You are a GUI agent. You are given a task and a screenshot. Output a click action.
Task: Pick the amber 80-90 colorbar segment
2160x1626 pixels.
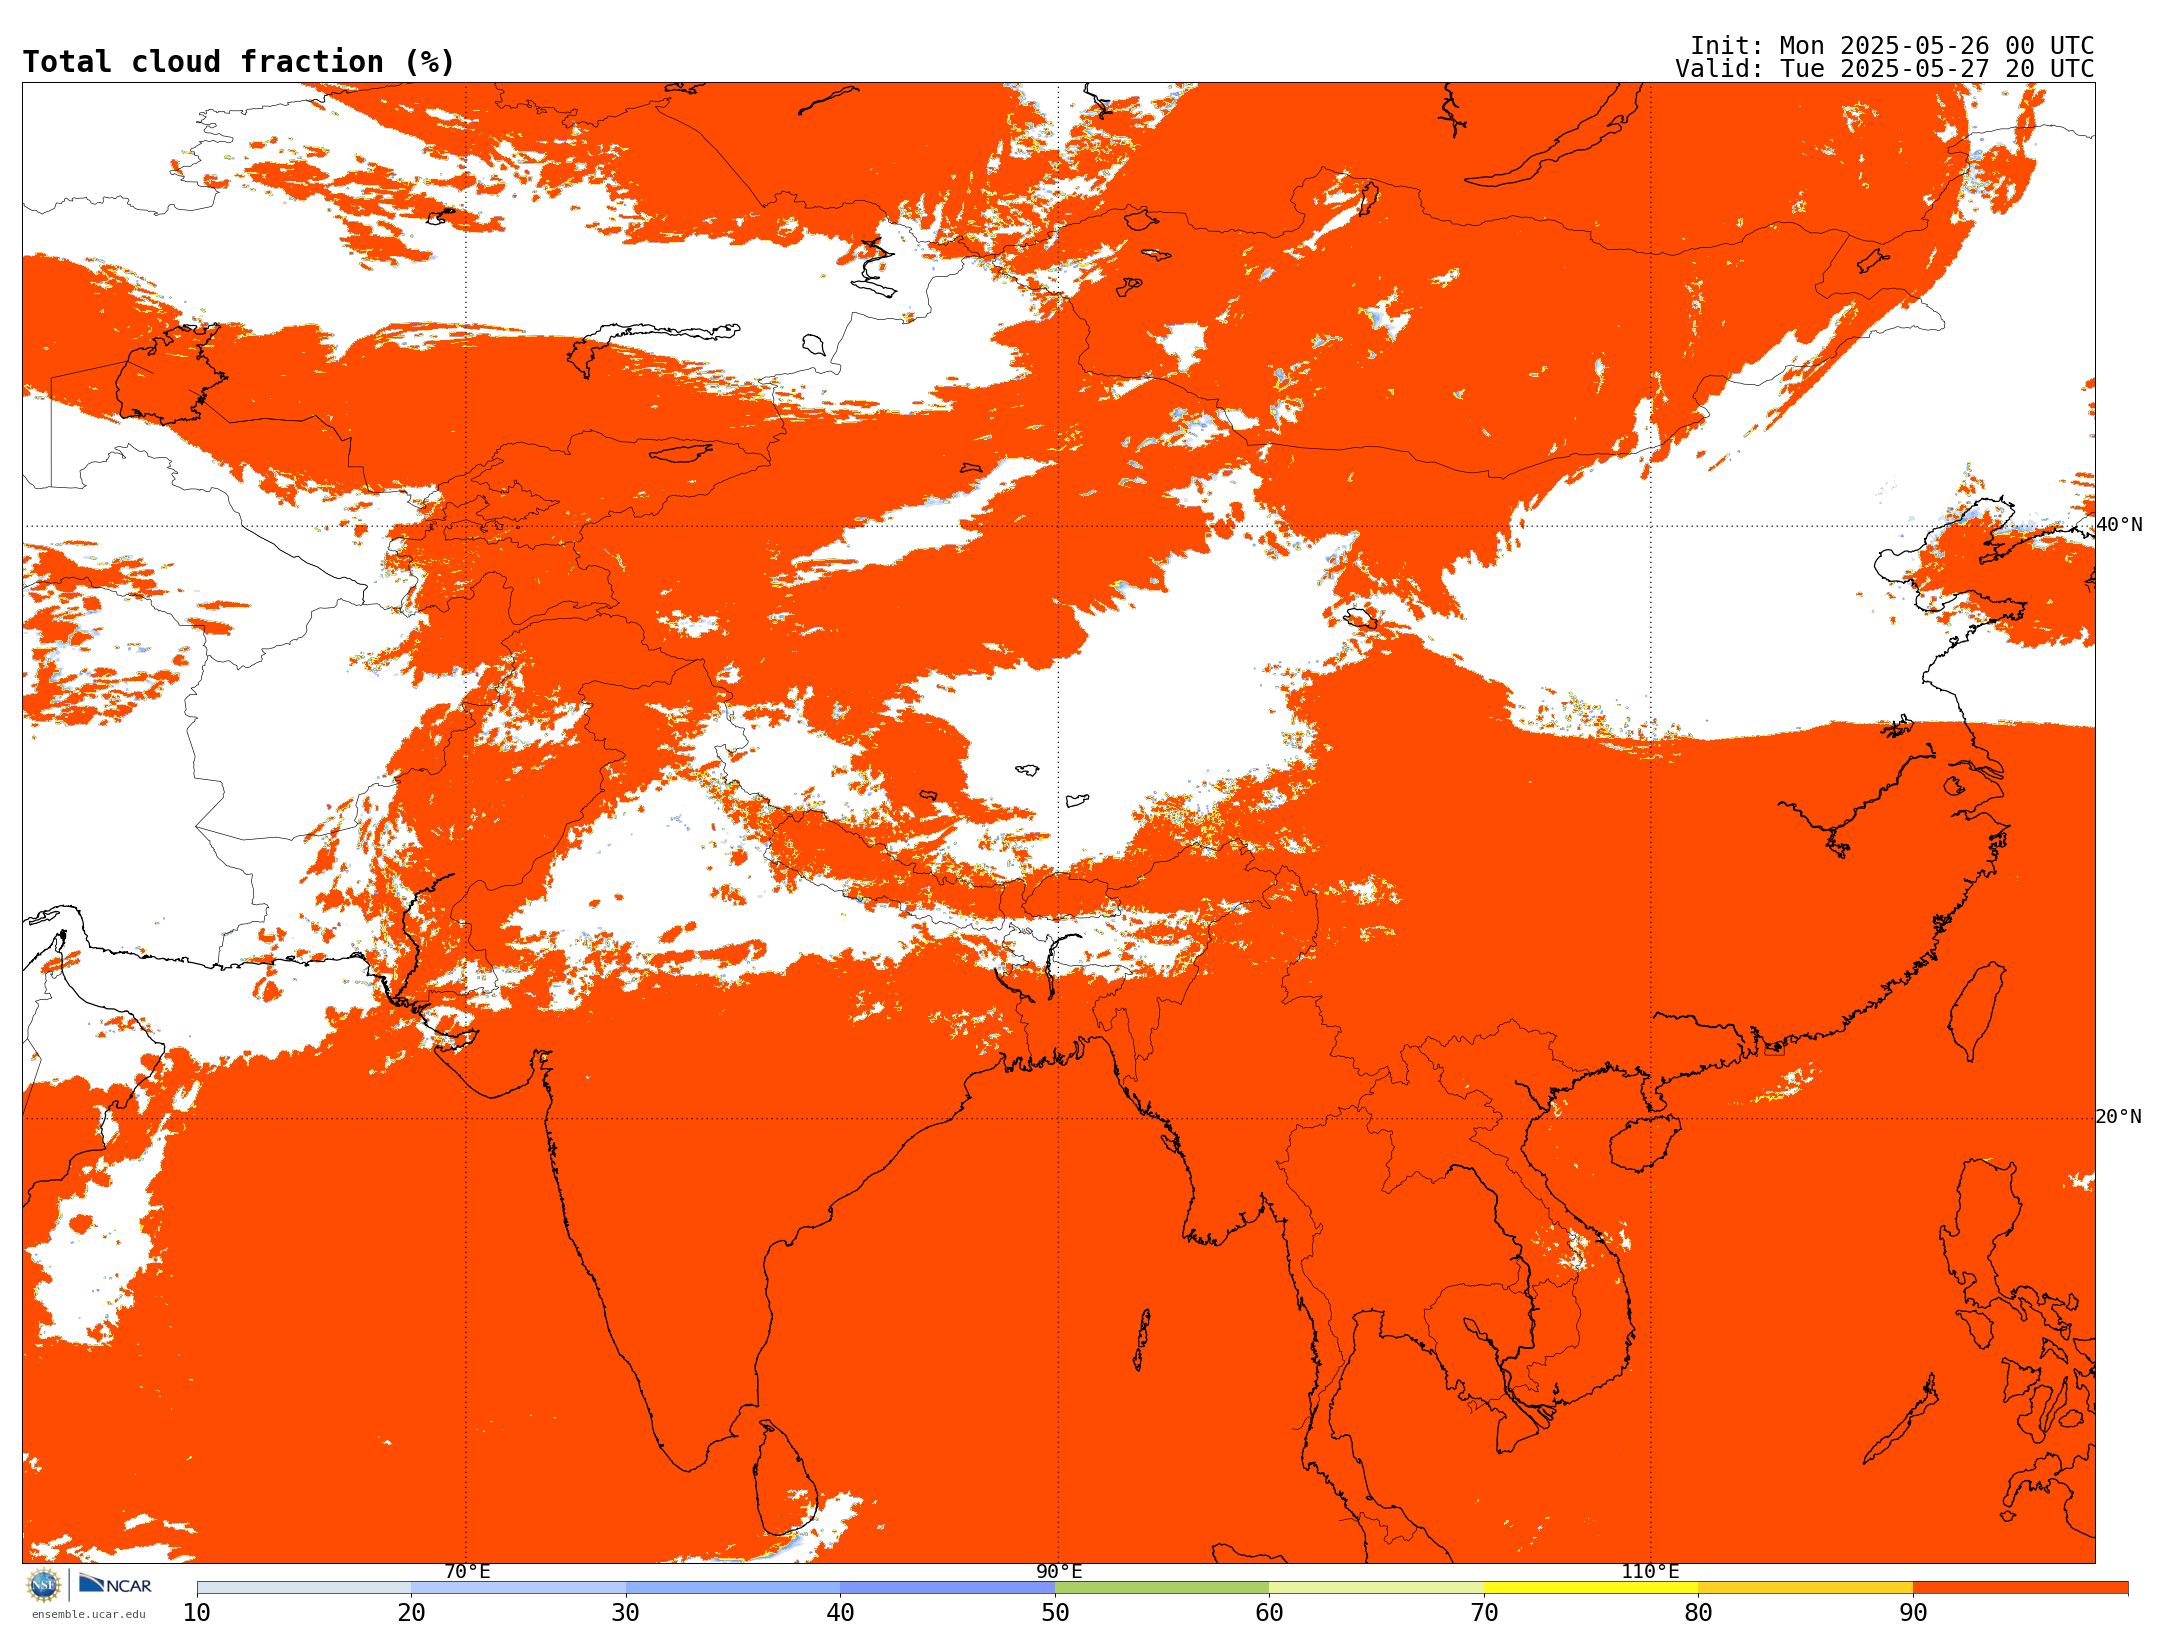click(1805, 1588)
